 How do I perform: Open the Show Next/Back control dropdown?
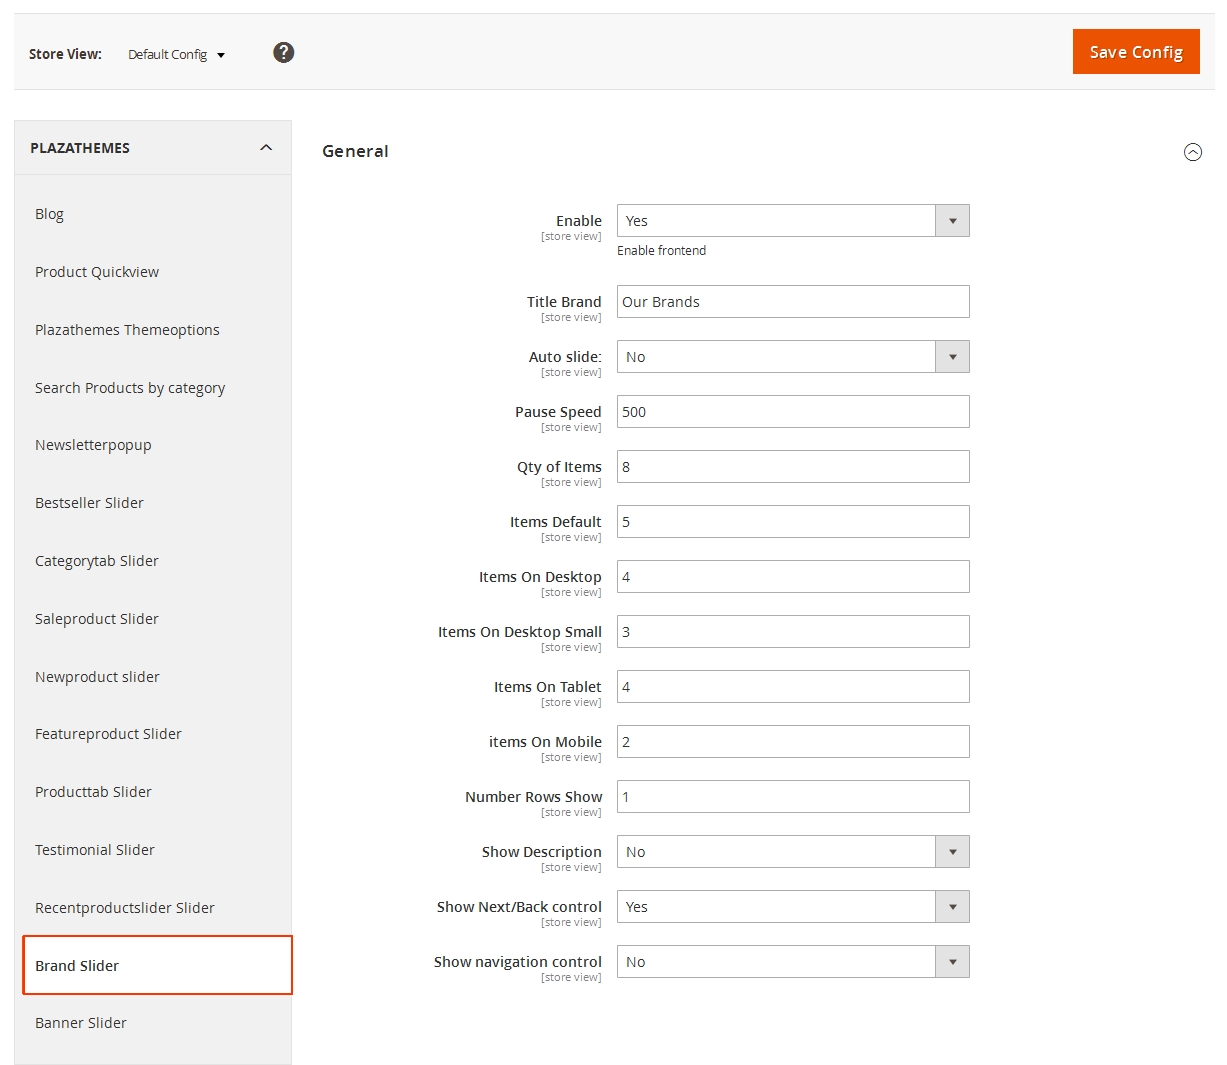coord(792,907)
